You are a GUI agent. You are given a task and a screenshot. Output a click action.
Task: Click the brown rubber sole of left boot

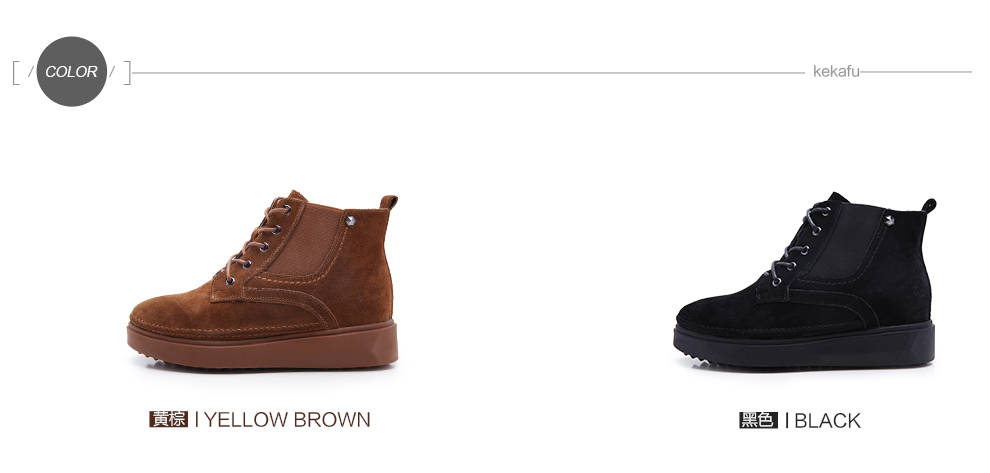click(x=263, y=346)
